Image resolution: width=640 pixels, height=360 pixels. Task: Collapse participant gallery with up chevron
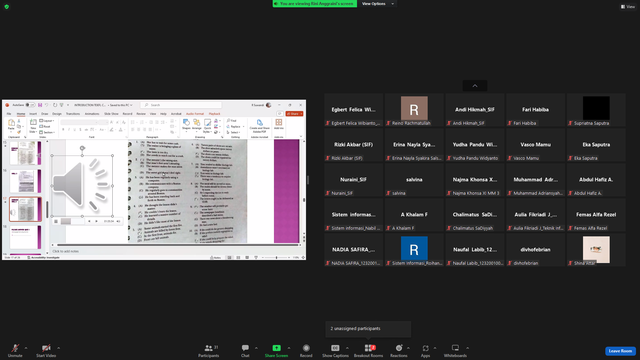475,86
